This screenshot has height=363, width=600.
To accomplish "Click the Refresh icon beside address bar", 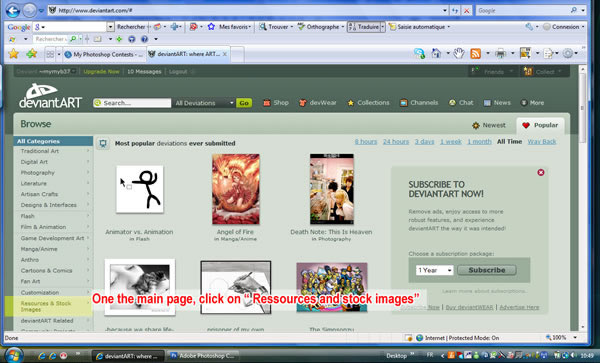I will coord(455,11).
